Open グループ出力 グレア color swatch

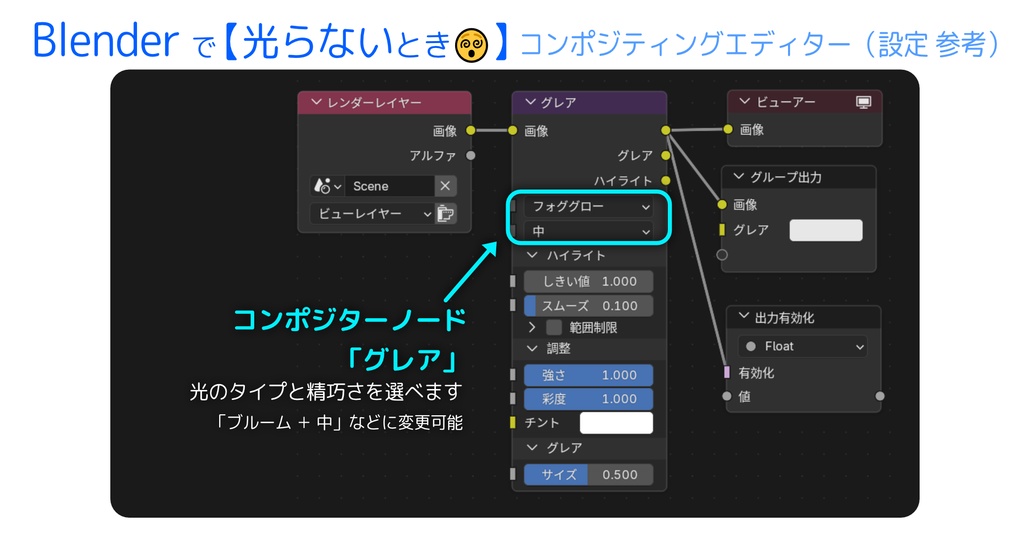pyautogui.click(x=826, y=230)
